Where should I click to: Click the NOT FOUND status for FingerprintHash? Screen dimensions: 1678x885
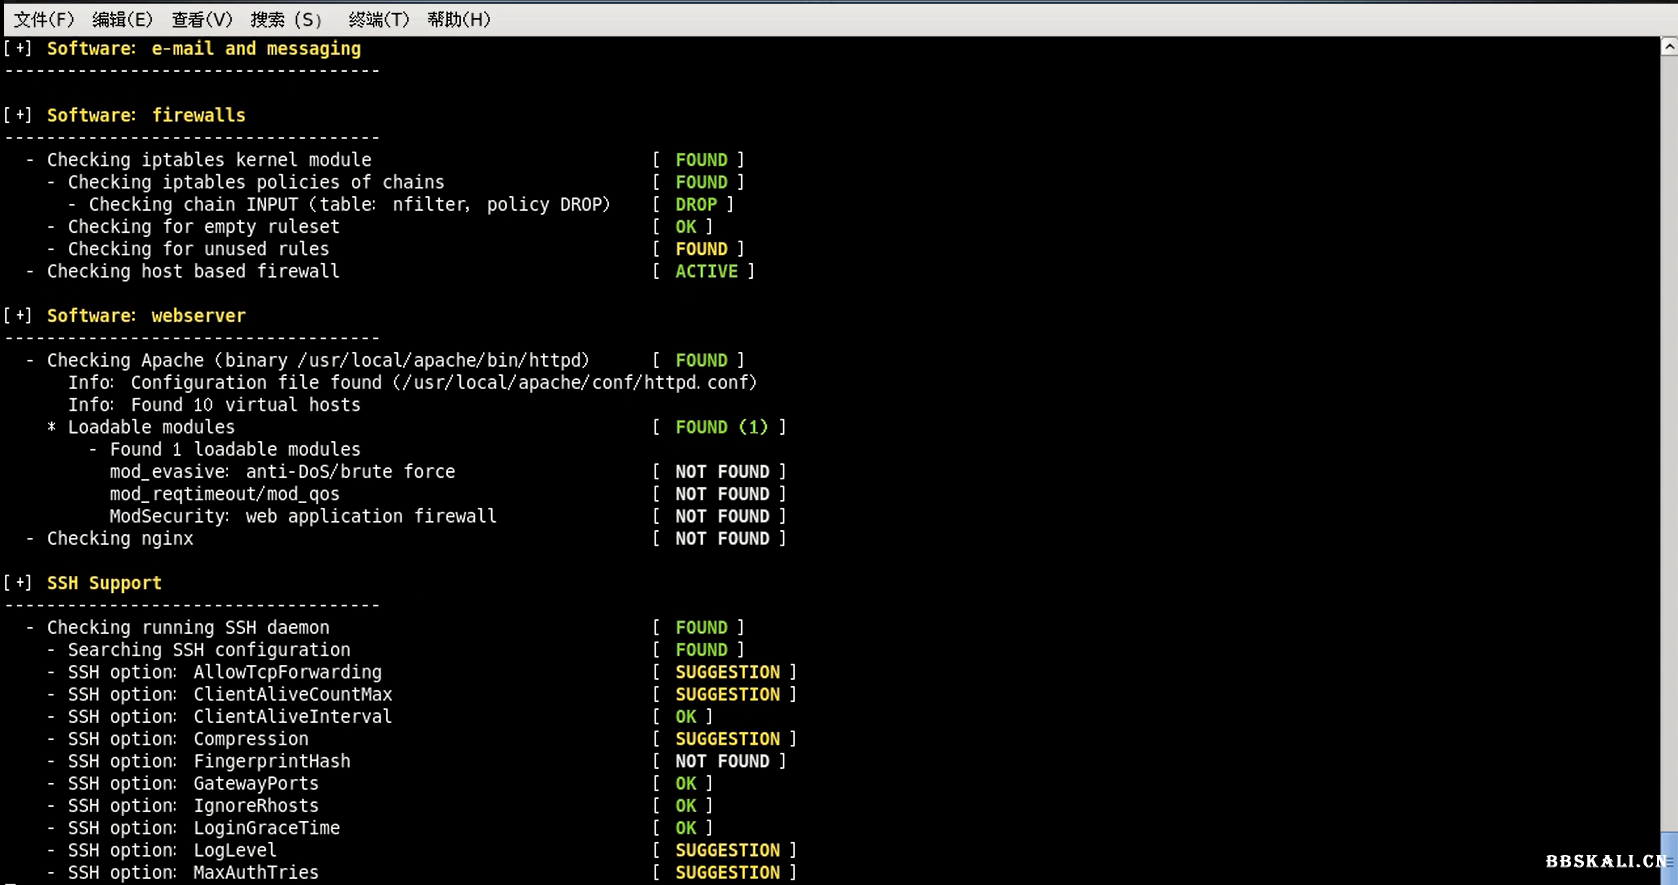pos(721,761)
